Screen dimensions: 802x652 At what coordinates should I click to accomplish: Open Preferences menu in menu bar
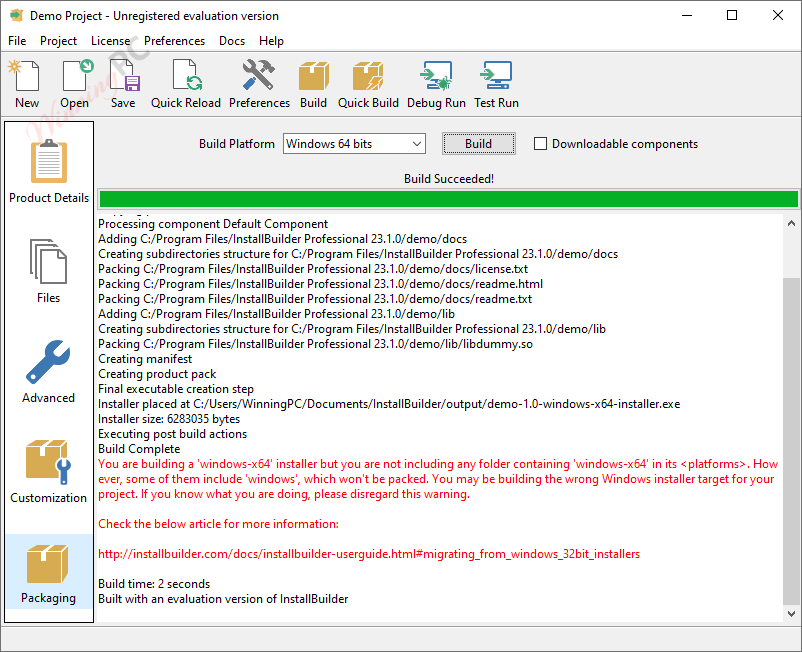pyautogui.click(x=174, y=41)
